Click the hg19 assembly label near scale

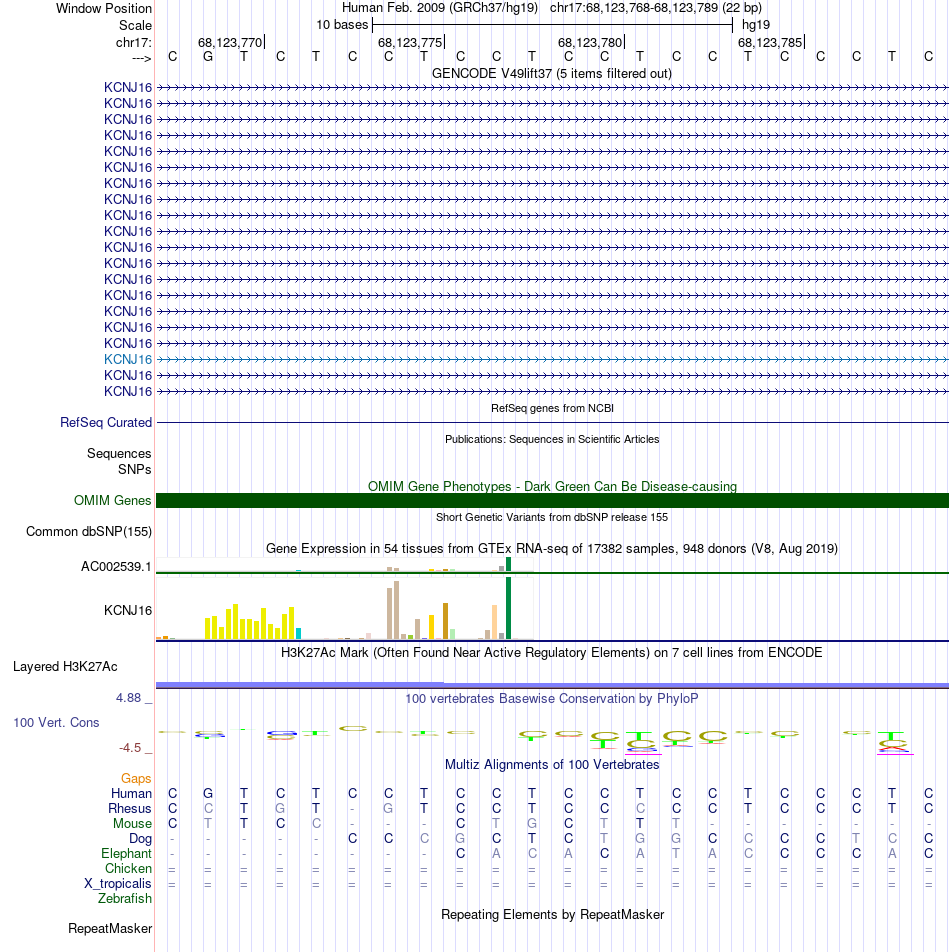click(756, 25)
